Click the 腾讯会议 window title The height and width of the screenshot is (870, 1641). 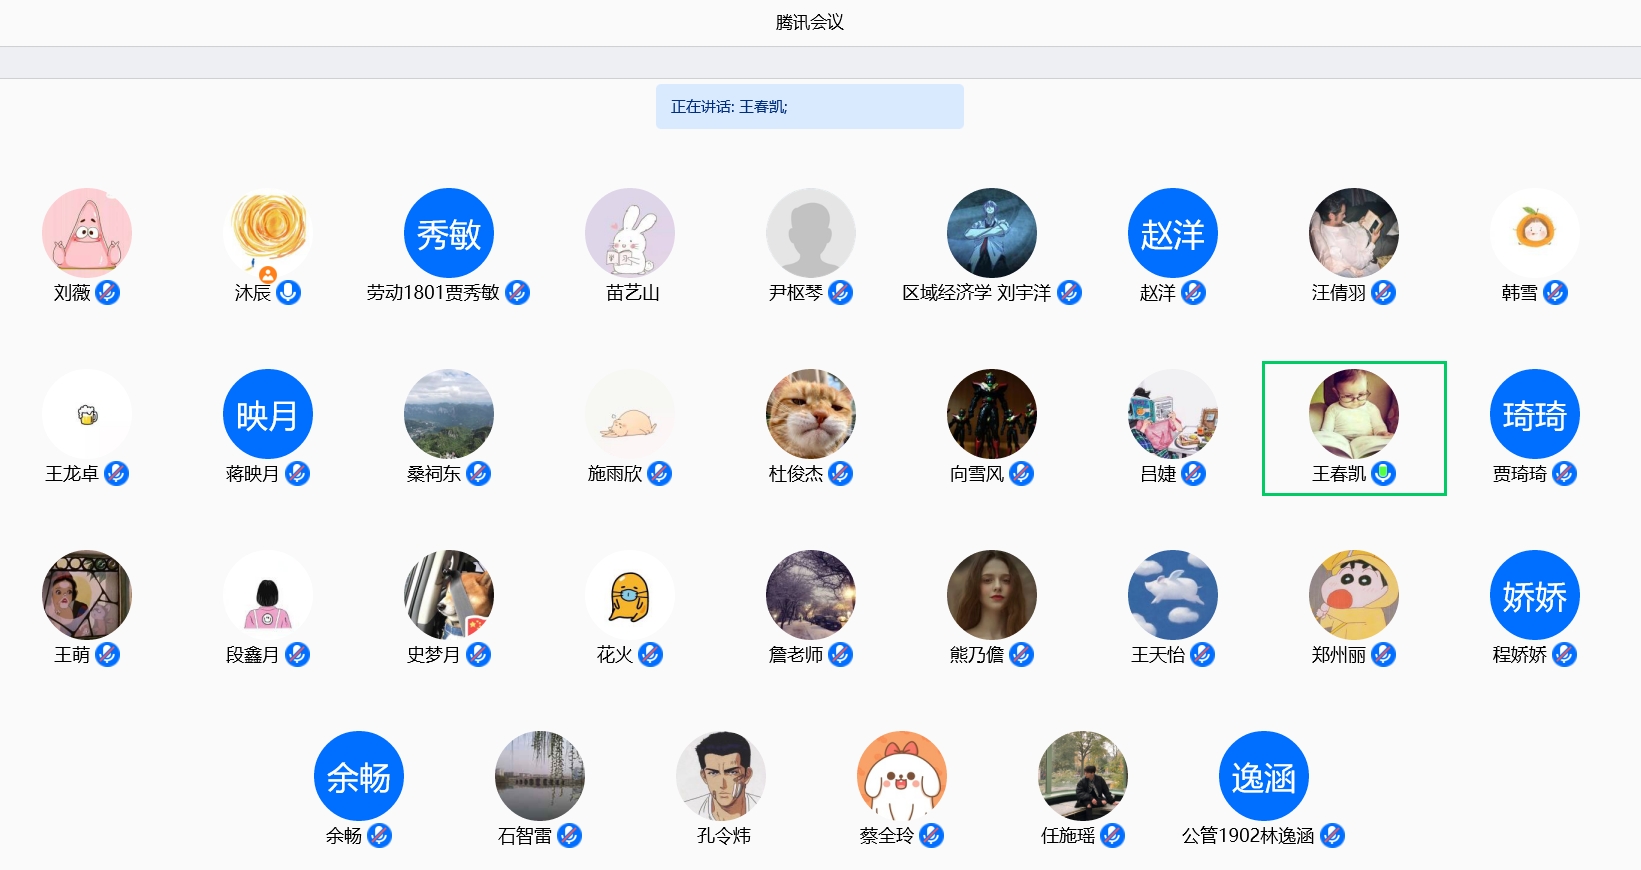(x=809, y=22)
